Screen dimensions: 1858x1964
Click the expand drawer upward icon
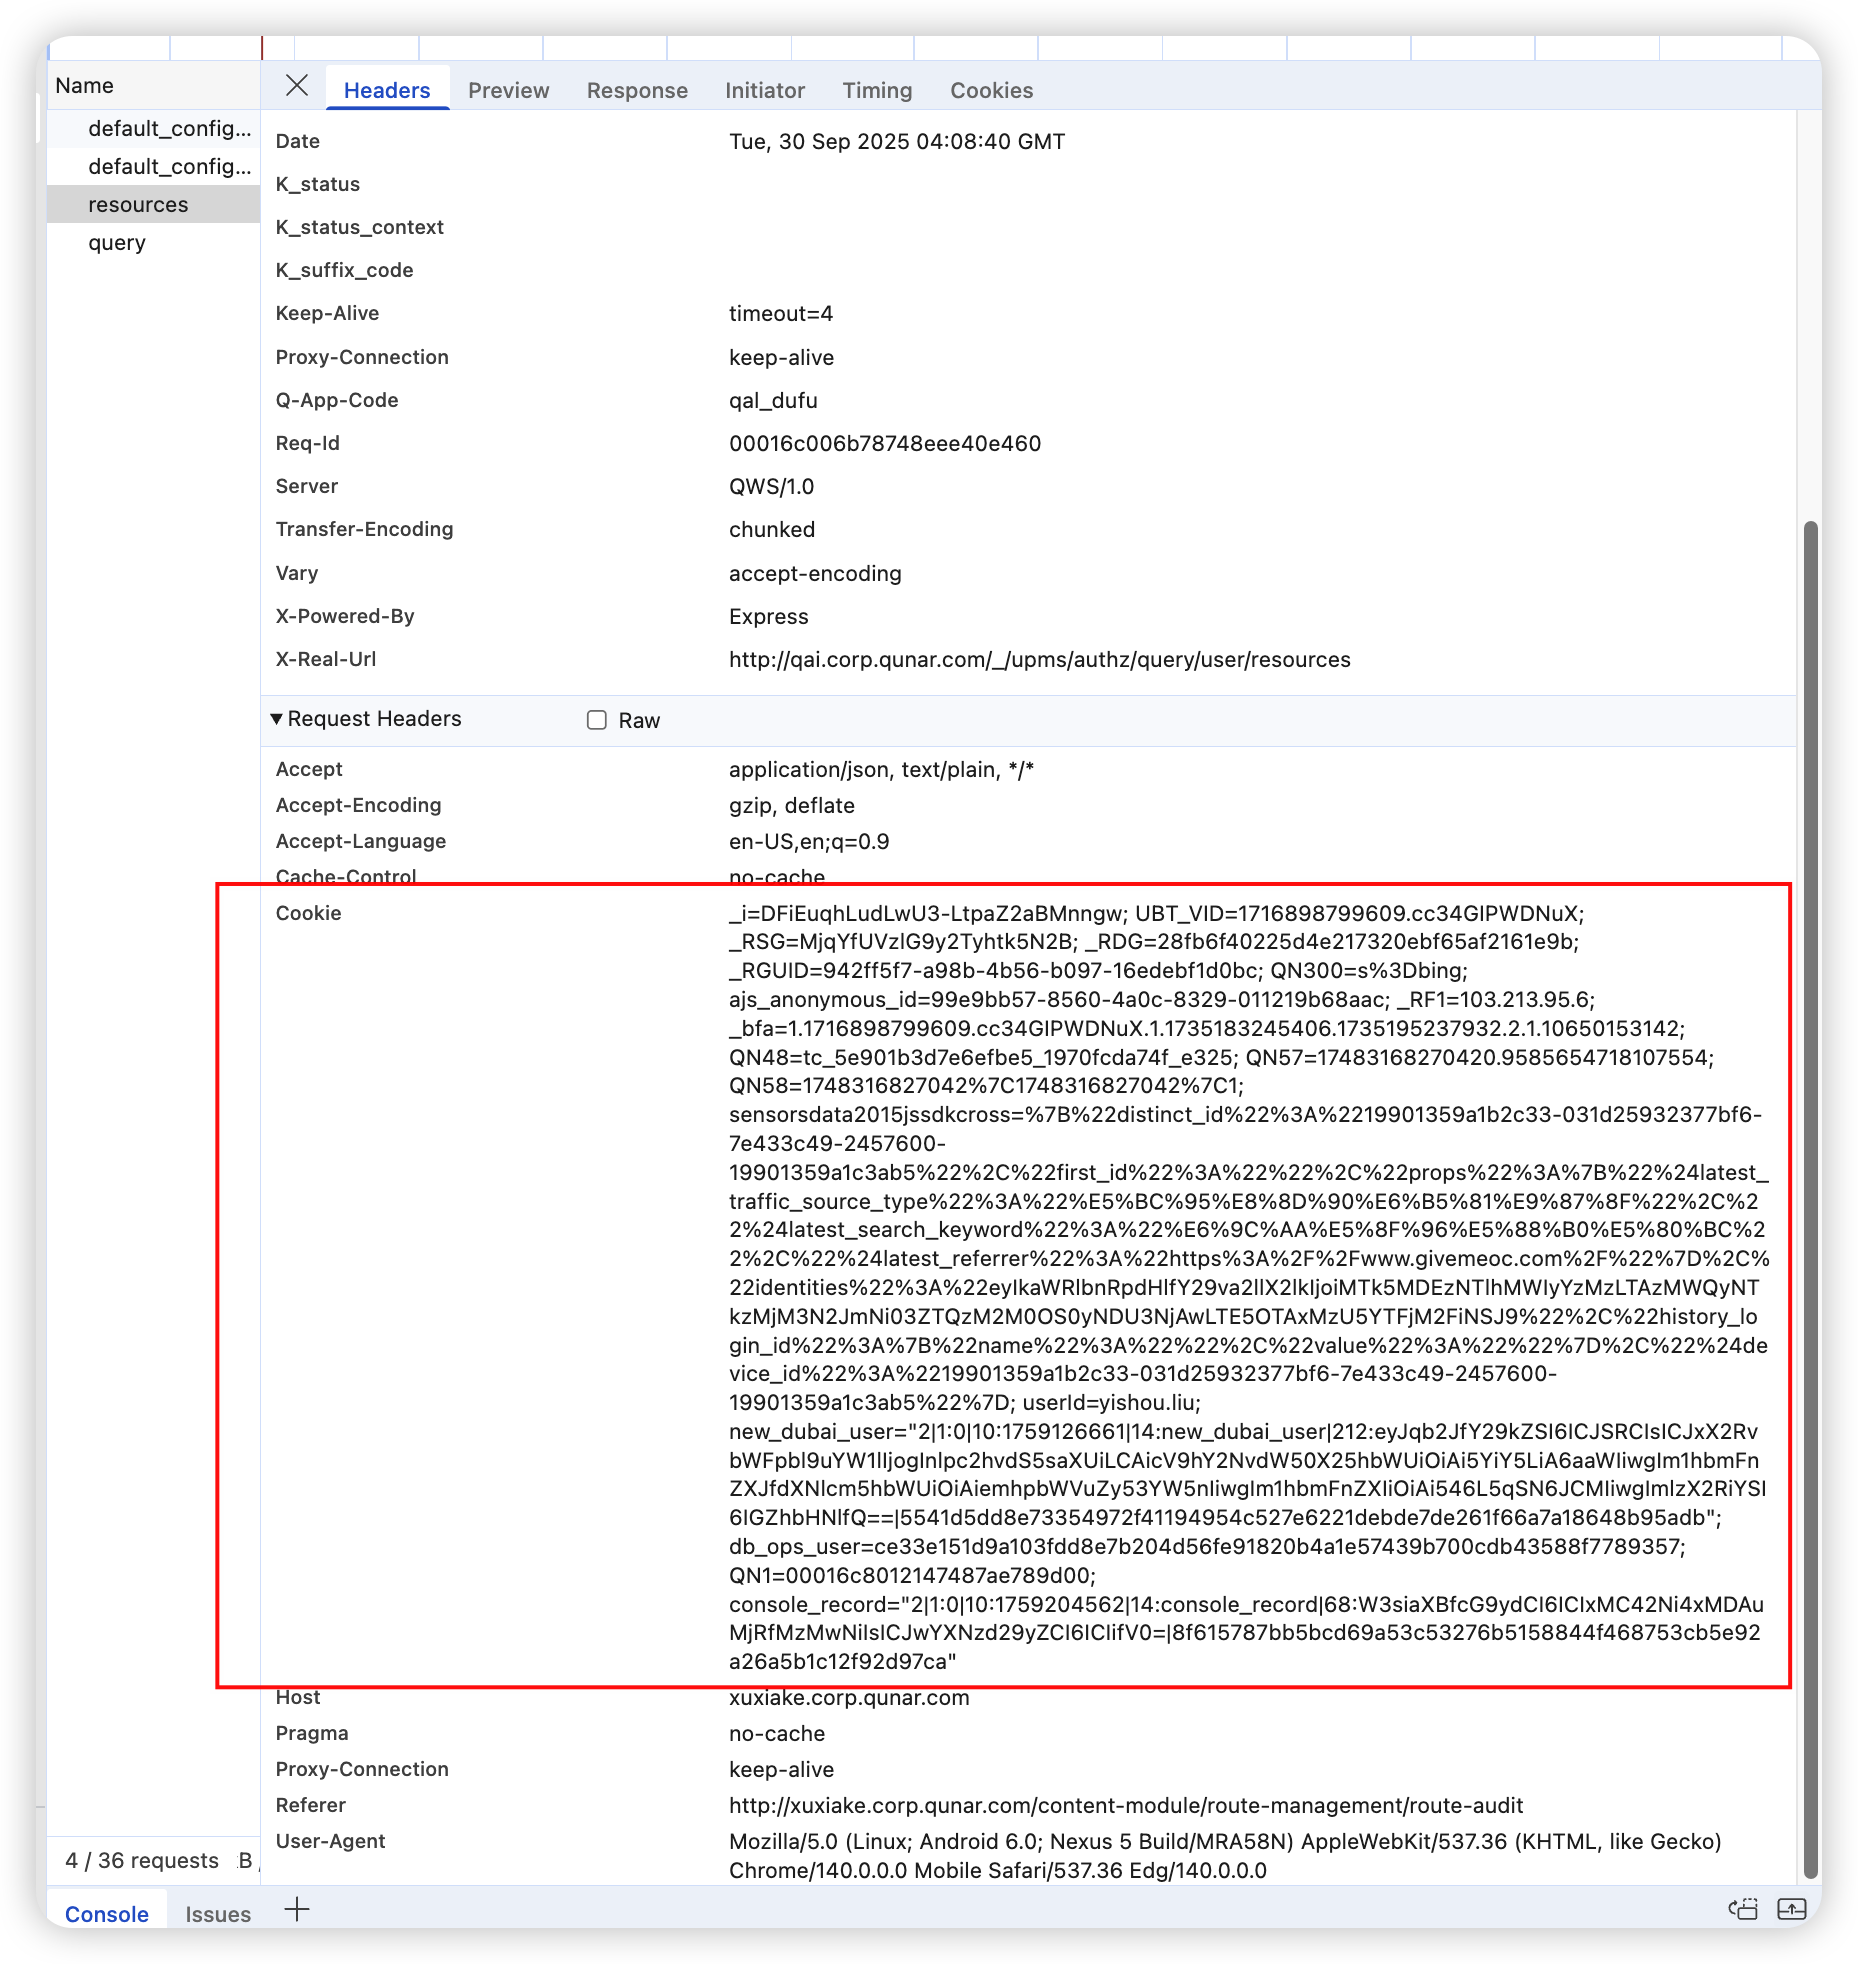coord(1791,1909)
